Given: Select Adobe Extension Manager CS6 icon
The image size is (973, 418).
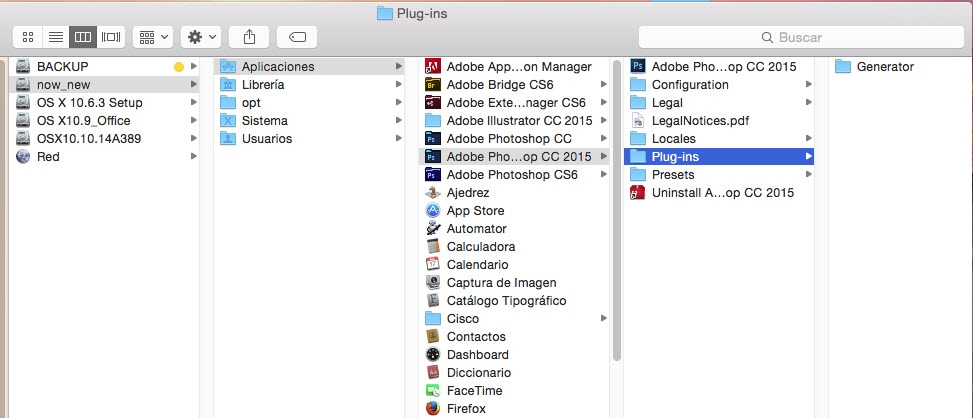Looking at the screenshot, I should (x=433, y=102).
